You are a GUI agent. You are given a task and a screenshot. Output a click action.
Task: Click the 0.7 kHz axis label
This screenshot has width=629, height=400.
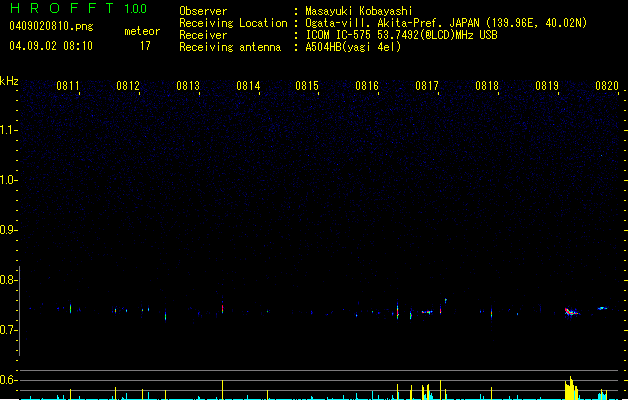click(x=8, y=330)
